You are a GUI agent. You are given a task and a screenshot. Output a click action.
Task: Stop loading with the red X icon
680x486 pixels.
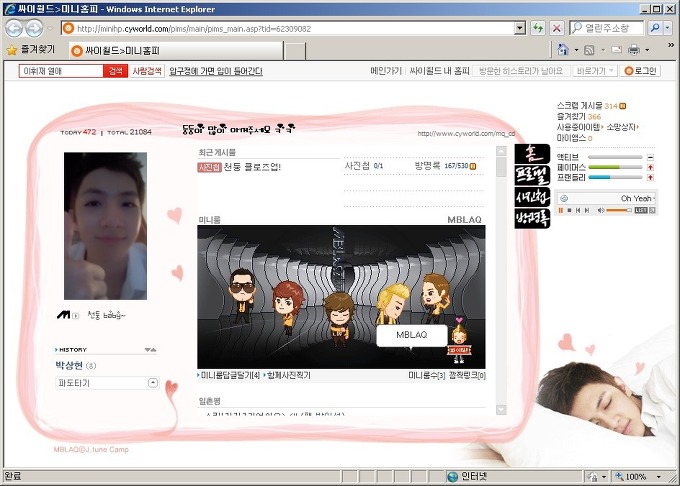click(x=556, y=29)
